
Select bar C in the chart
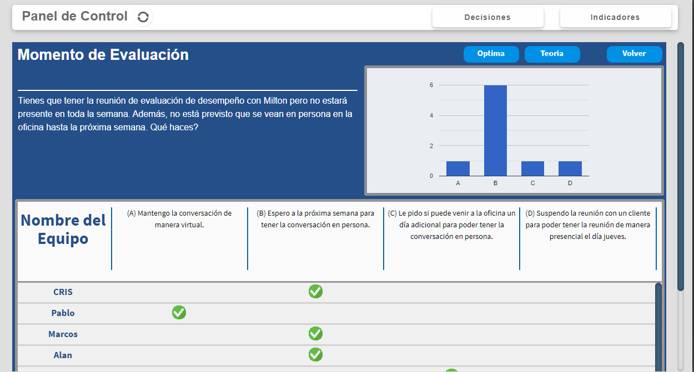(x=532, y=169)
